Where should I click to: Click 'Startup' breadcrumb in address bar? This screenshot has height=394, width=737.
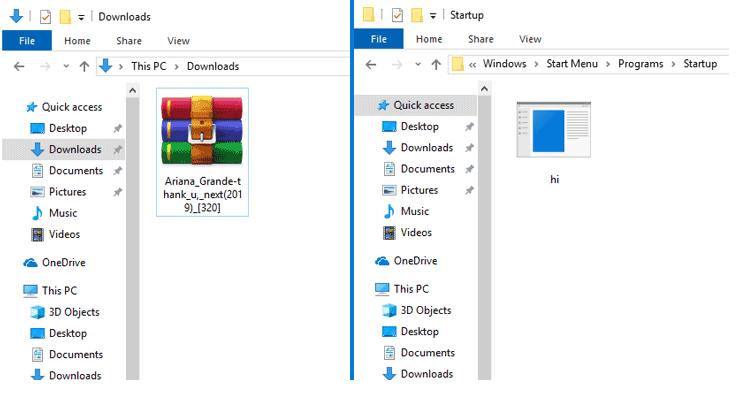(x=700, y=64)
